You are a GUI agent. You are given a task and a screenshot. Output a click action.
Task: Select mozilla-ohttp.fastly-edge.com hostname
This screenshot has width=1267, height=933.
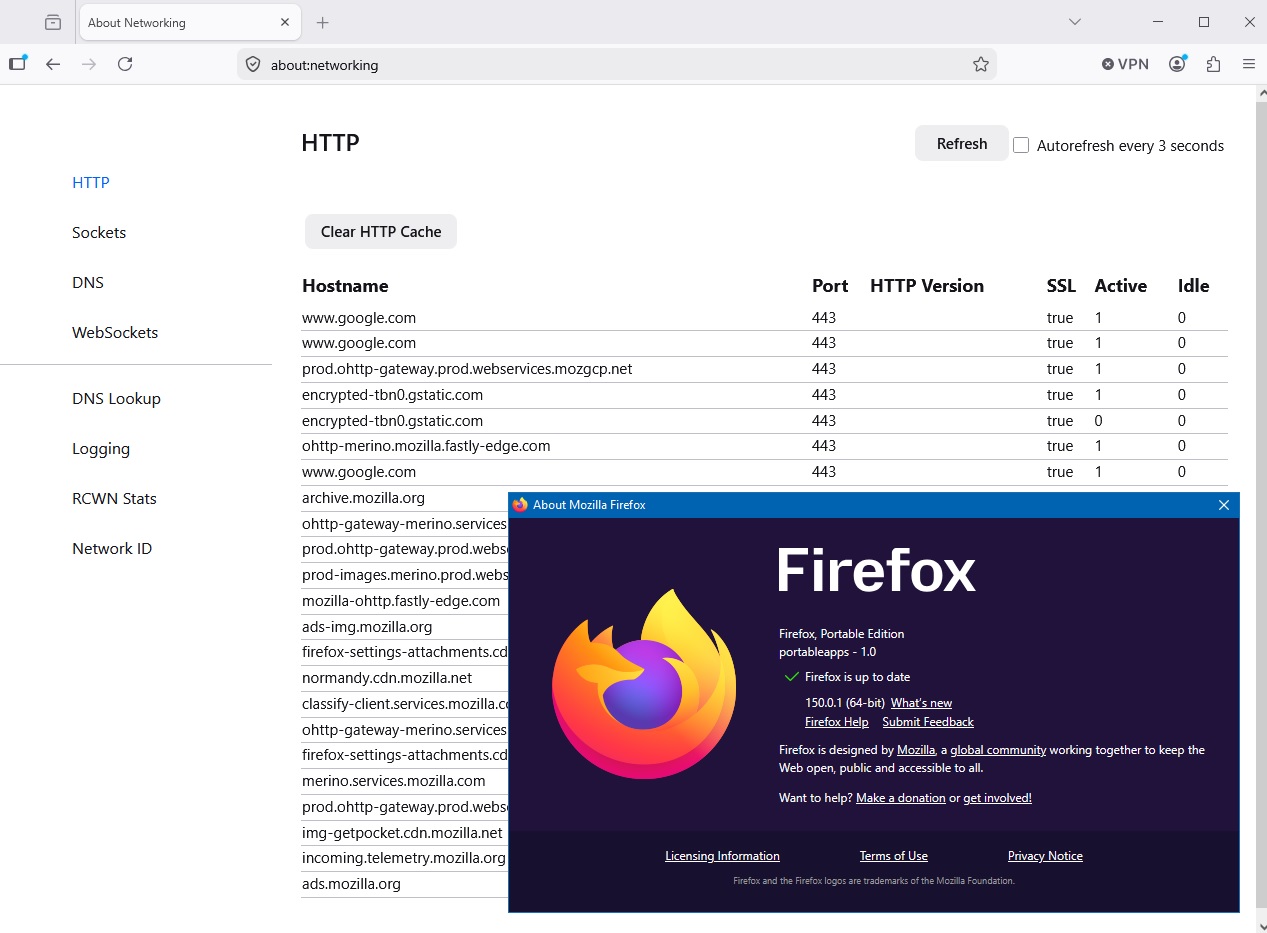[401, 601]
